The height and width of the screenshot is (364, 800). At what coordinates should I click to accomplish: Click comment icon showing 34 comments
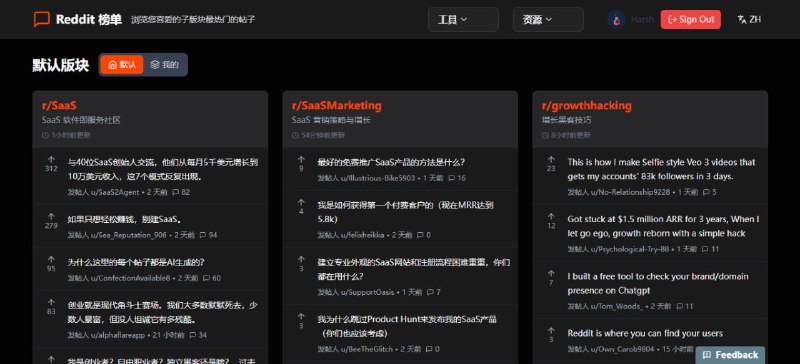(x=192, y=335)
